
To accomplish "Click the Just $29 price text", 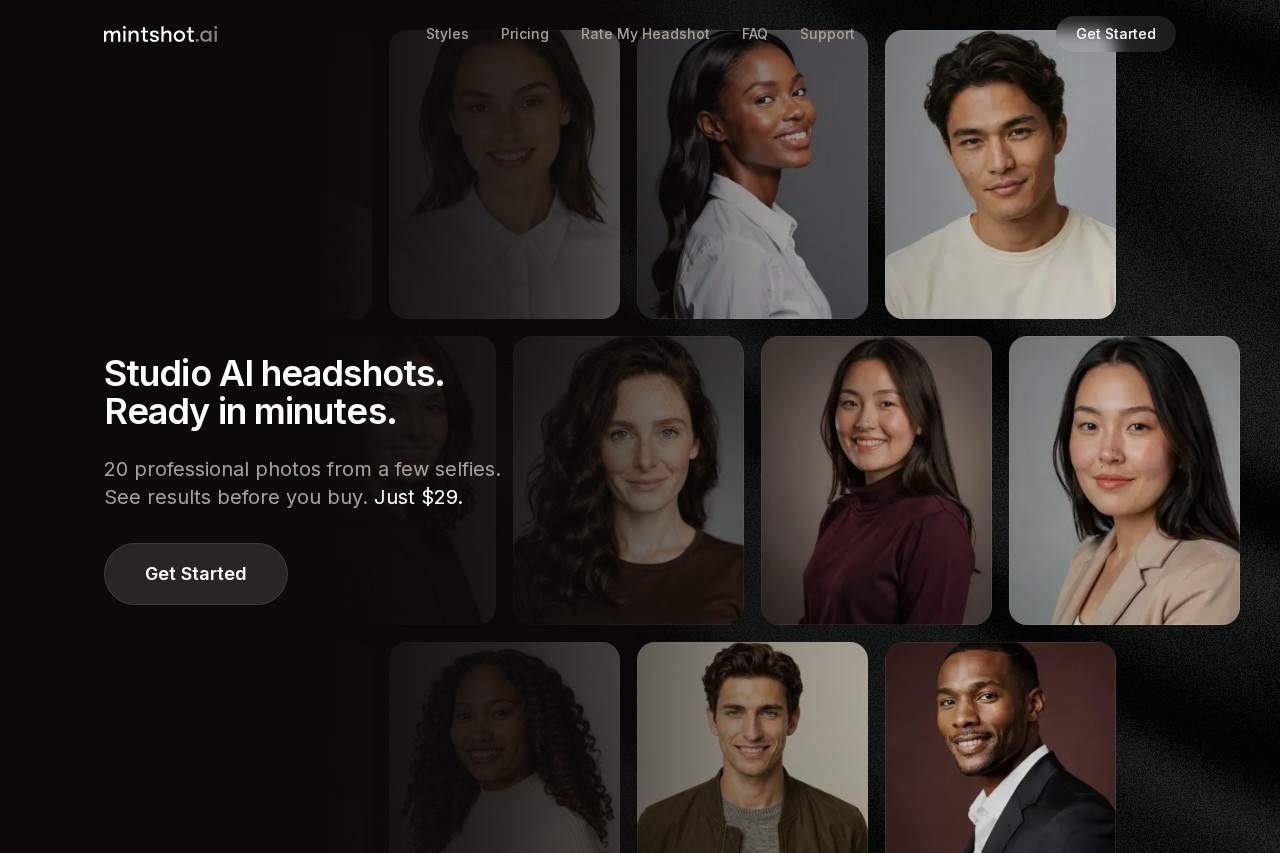I will [418, 497].
